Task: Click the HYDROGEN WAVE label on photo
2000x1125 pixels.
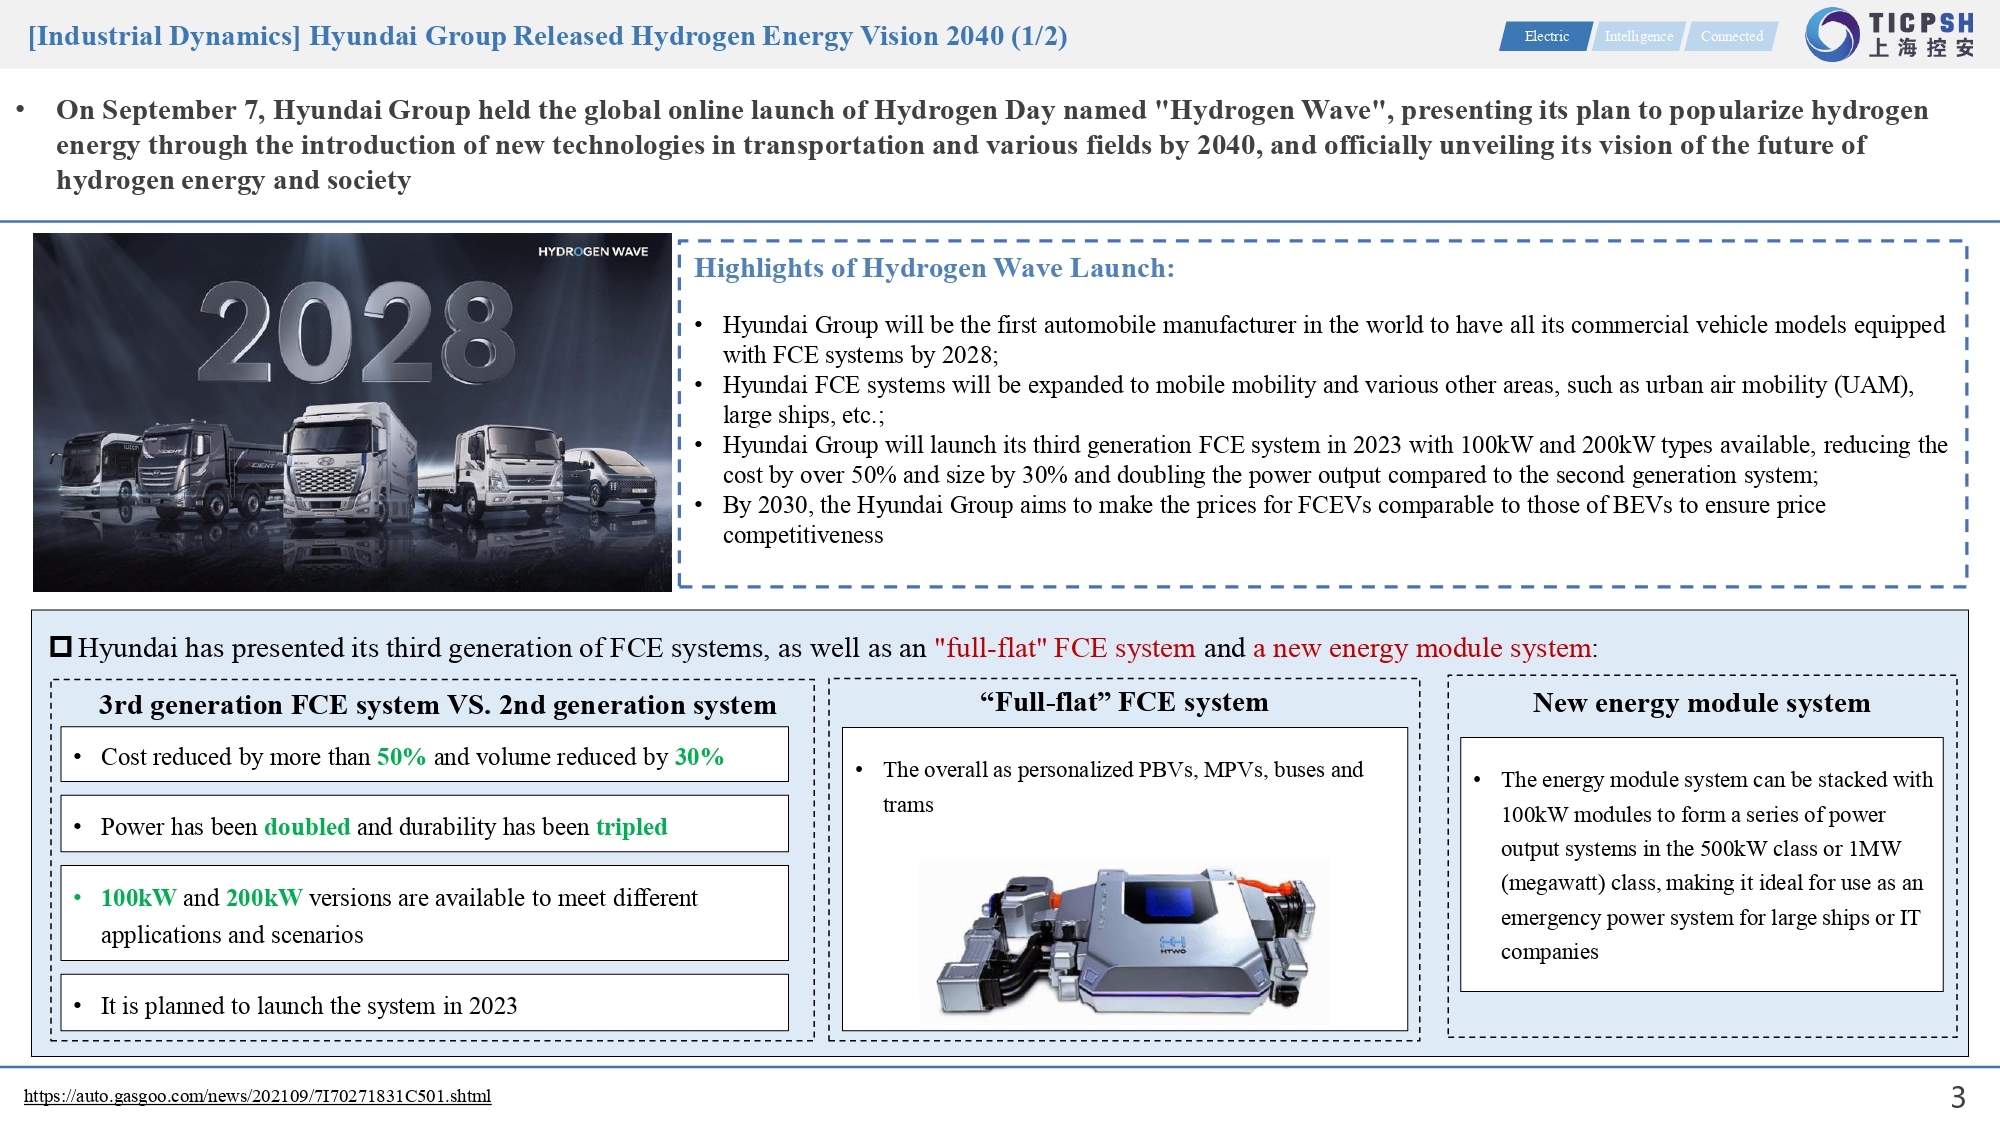Action: pyautogui.click(x=592, y=252)
